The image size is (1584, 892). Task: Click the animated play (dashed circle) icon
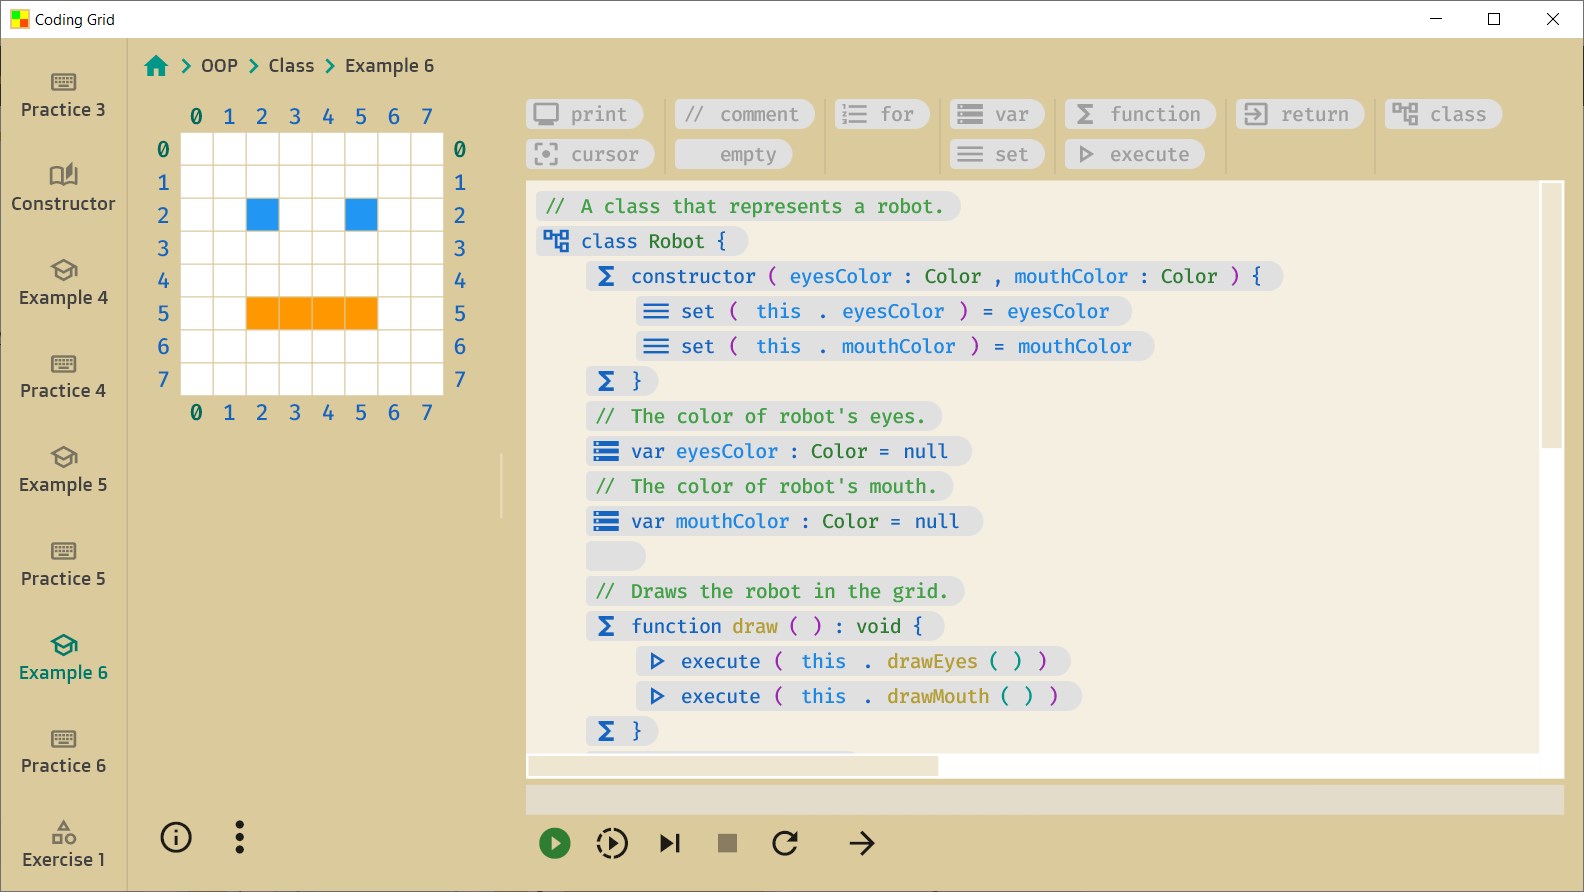click(612, 844)
